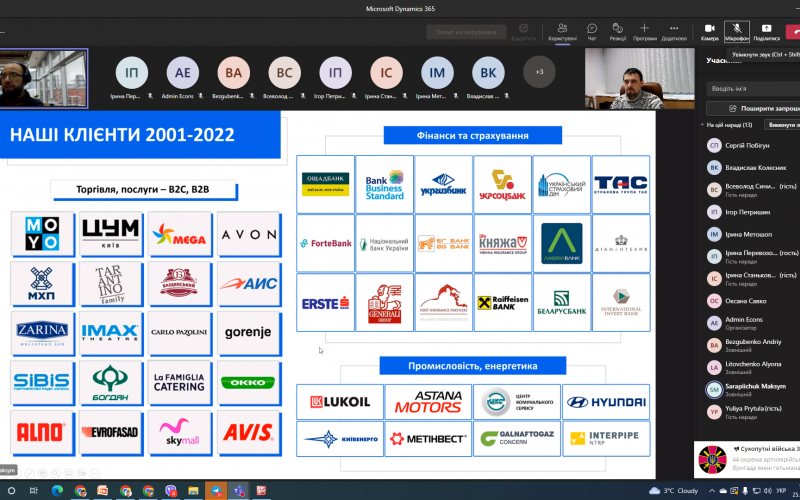Select participant avatar BA Bezgubenko
The width and height of the screenshot is (800, 500).
tap(234, 73)
